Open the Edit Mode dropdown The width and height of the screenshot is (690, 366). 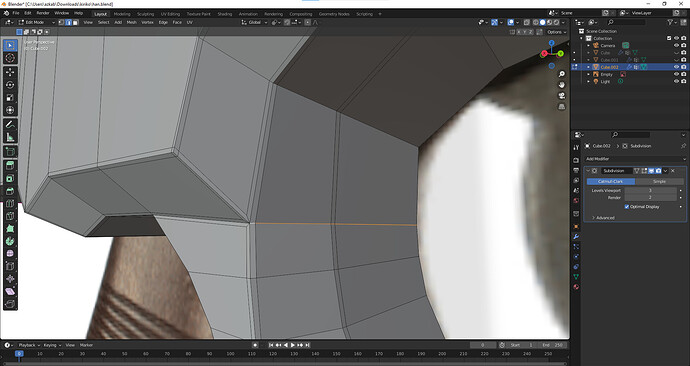click(37, 22)
